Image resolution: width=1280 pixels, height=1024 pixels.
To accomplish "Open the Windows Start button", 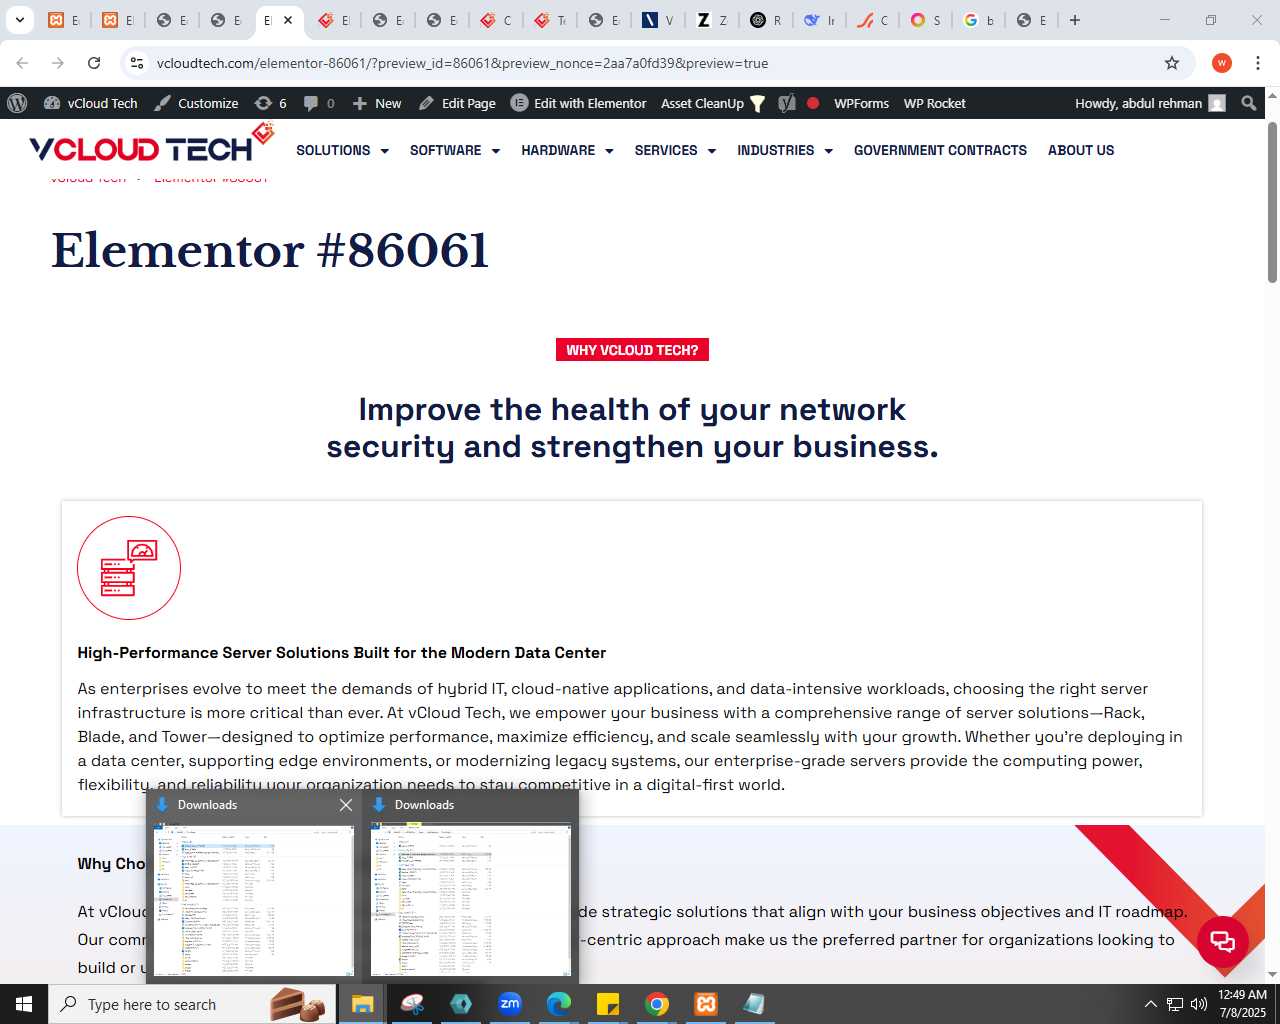I will pos(24,1004).
